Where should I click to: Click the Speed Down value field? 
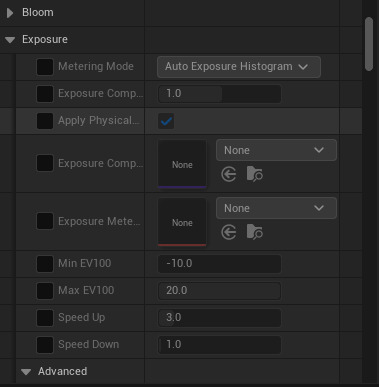coord(219,345)
